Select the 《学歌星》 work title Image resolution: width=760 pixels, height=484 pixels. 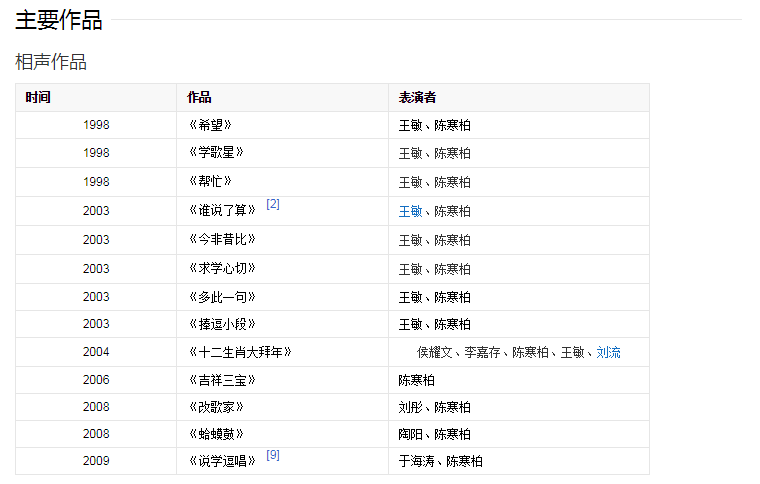click(x=216, y=153)
